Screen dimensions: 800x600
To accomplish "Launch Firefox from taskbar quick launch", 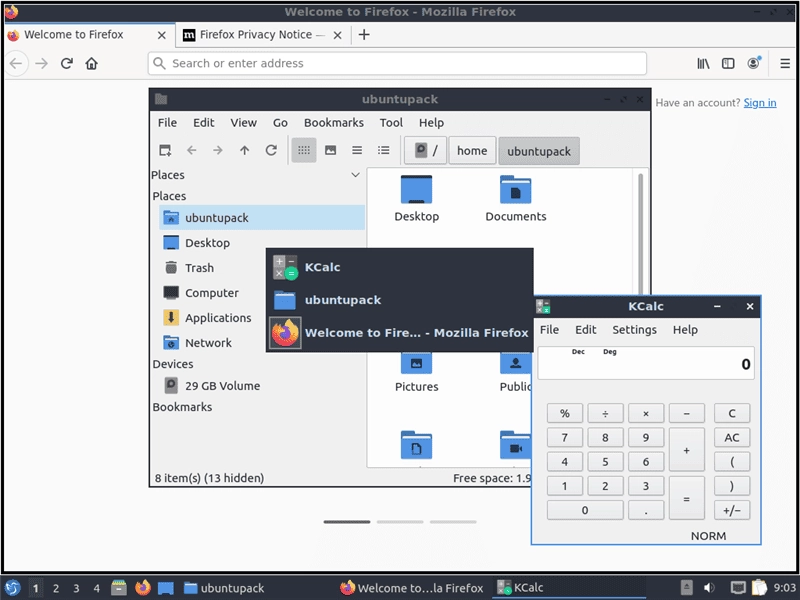I will tap(142, 588).
